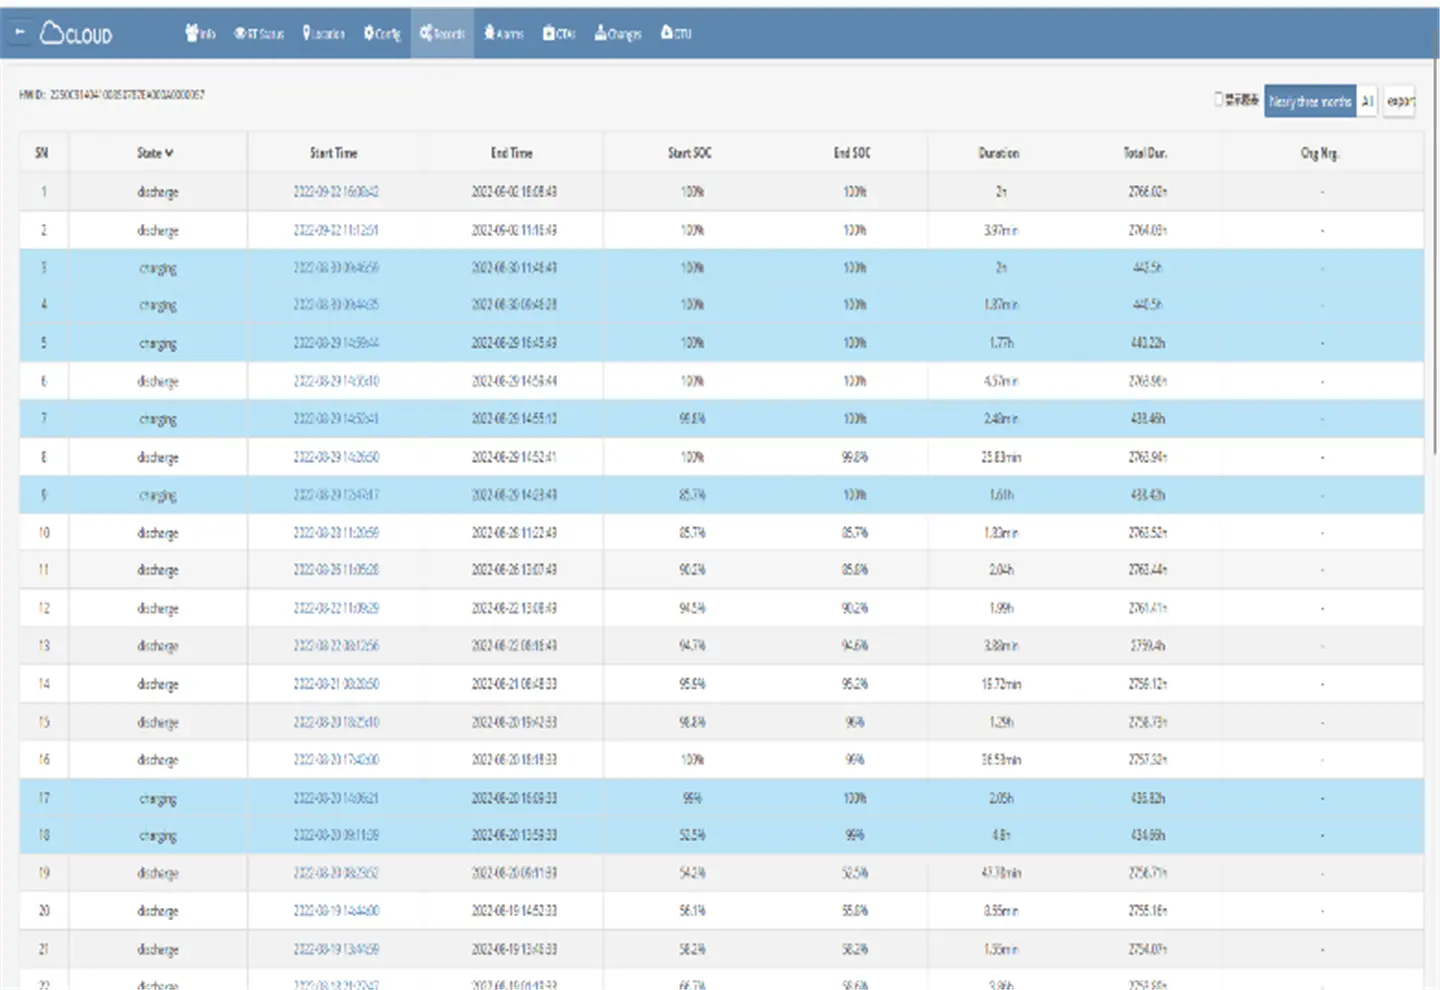Switch to the All records filter
This screenshot has height=990, width=1440.
pyautogui.click(x=1367, y=101)
